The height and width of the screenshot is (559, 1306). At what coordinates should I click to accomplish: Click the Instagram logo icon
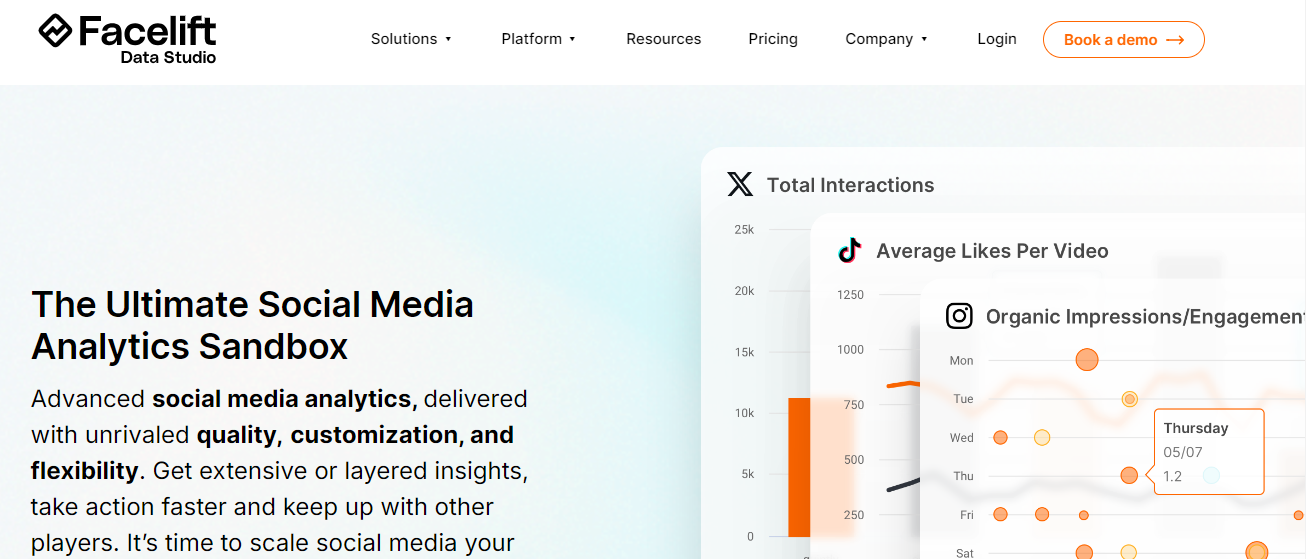point(959,316)
